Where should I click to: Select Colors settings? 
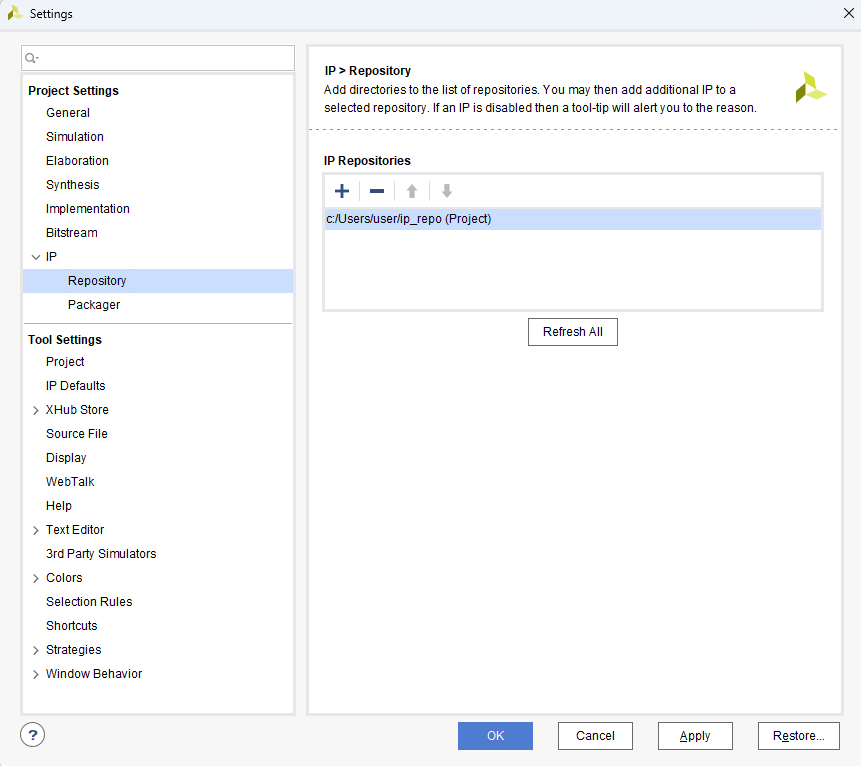(x=64, y=578)
